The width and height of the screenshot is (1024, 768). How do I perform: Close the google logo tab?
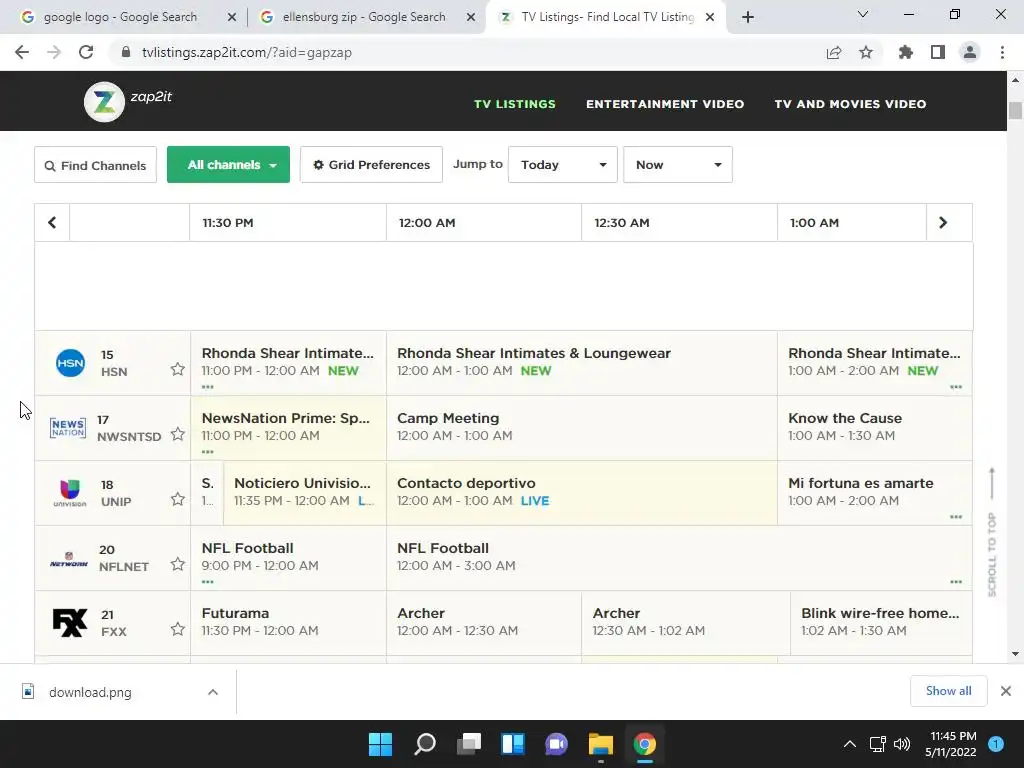point(232,18)
